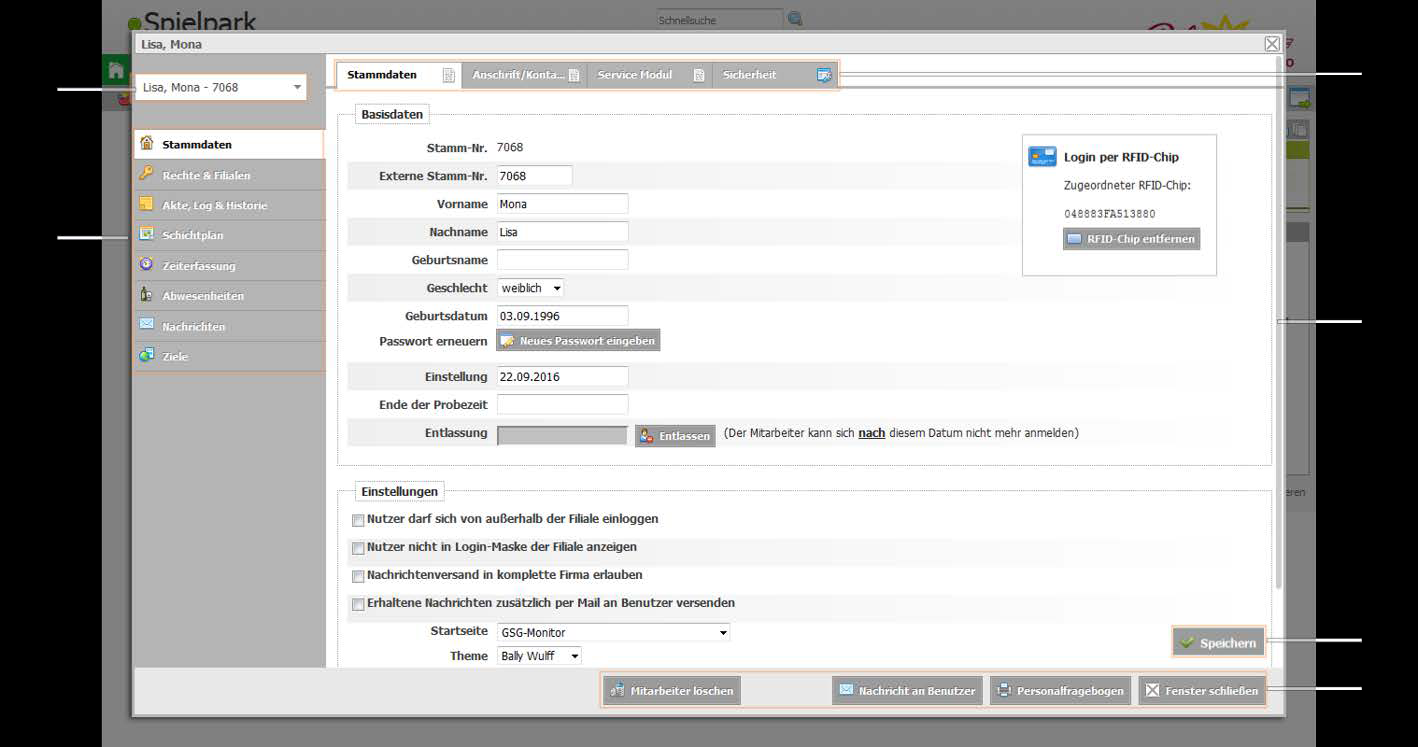Switch to the Anschrift/Kontakt tab
1418x747 pixels.
click(526, 75)
